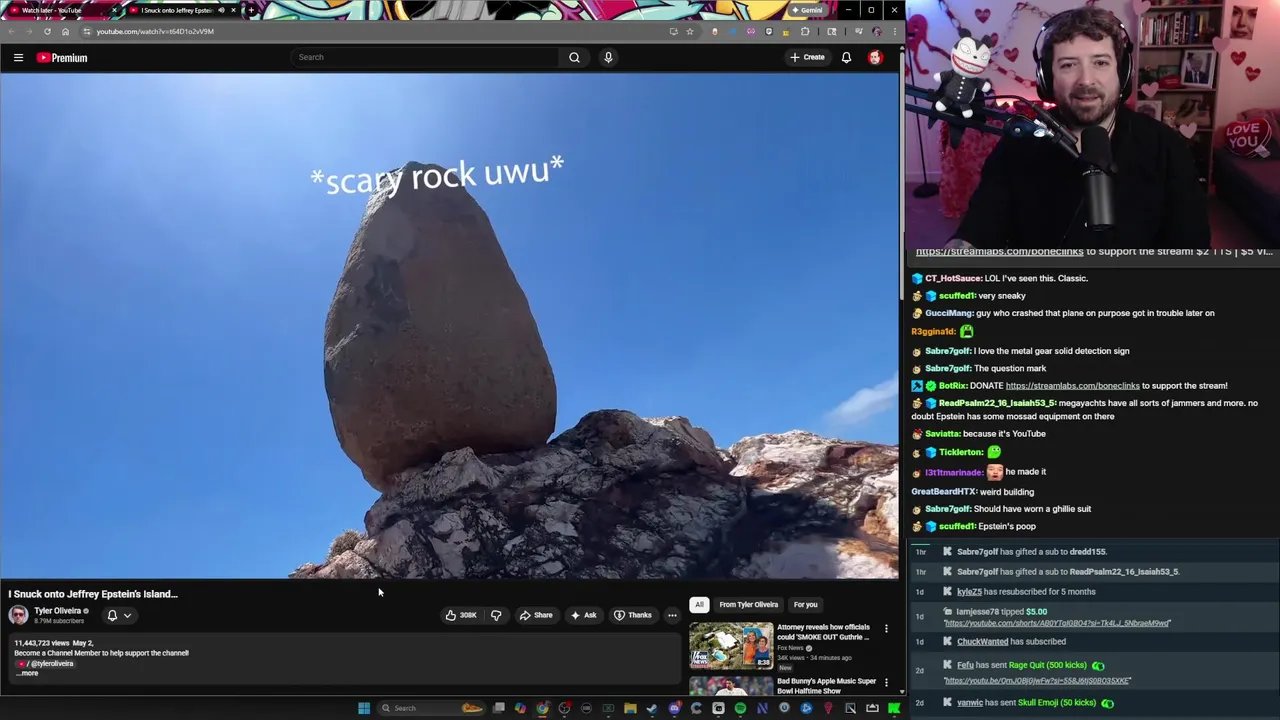The width and height of the screenshot is (1280, 720).
Task: Like the video with thumbs up
Action: pyautogui.click(x=461, y=615)
